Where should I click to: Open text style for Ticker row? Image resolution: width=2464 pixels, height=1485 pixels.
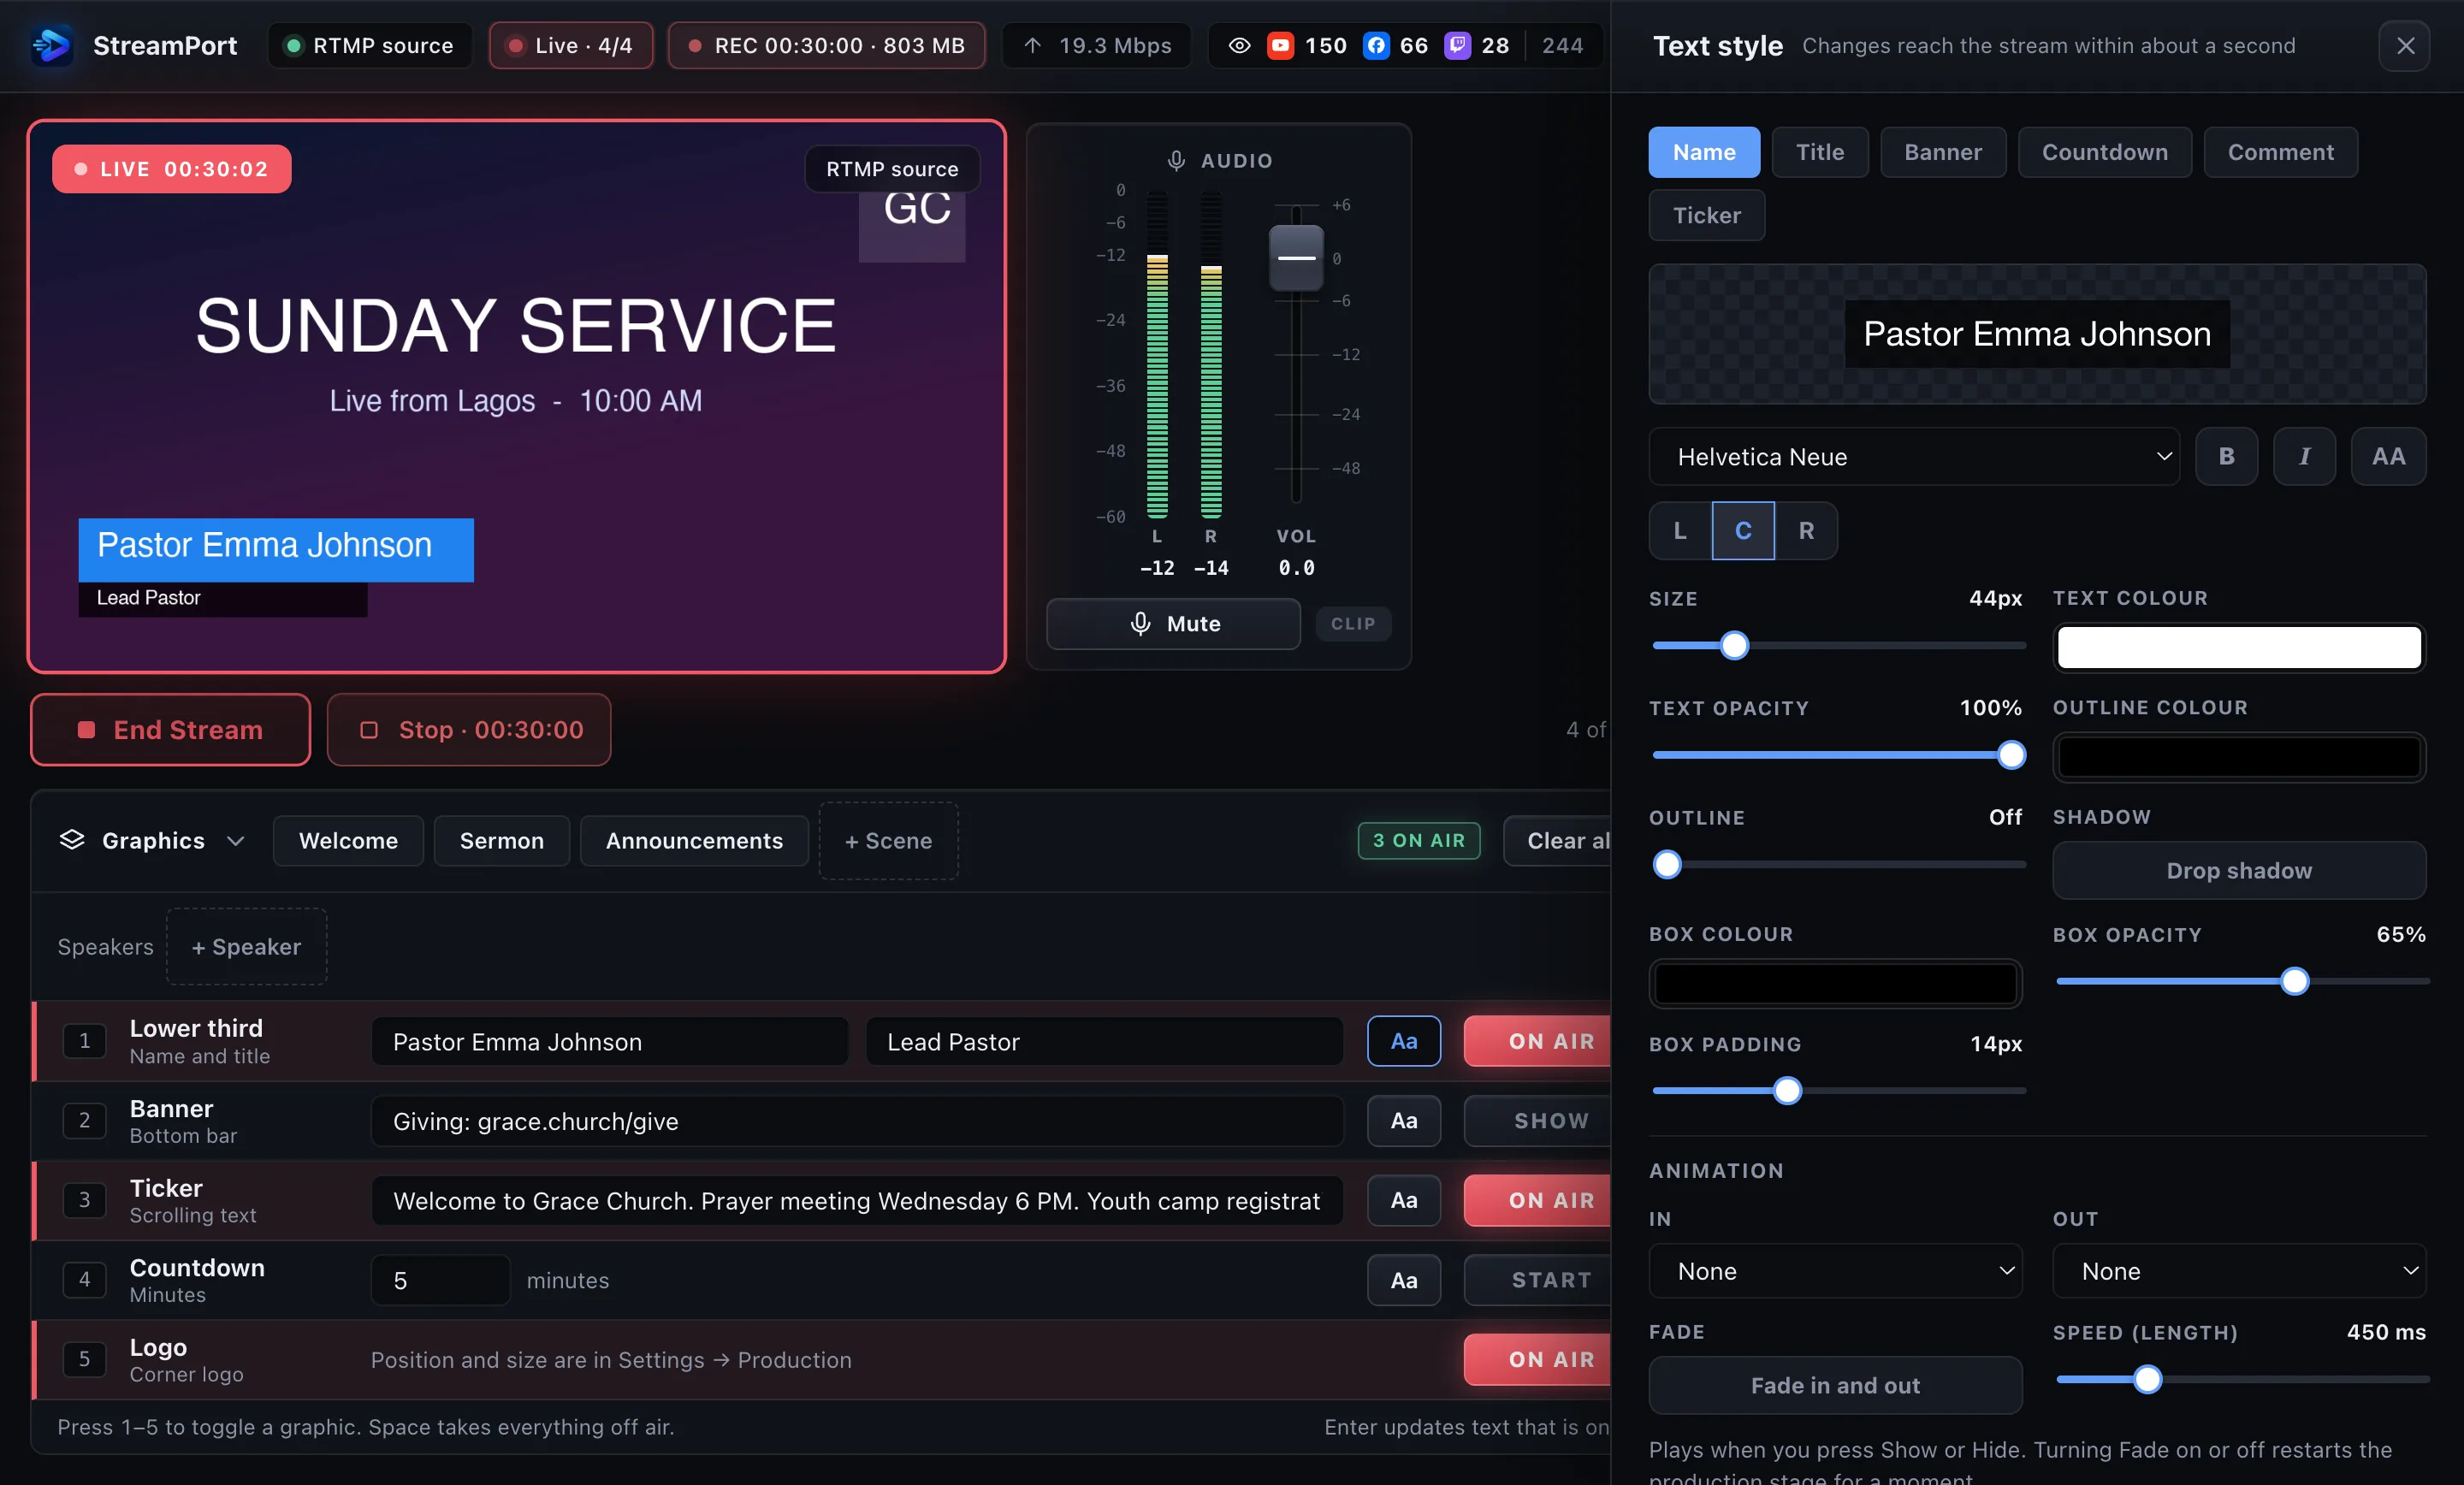point(1403,1200)
